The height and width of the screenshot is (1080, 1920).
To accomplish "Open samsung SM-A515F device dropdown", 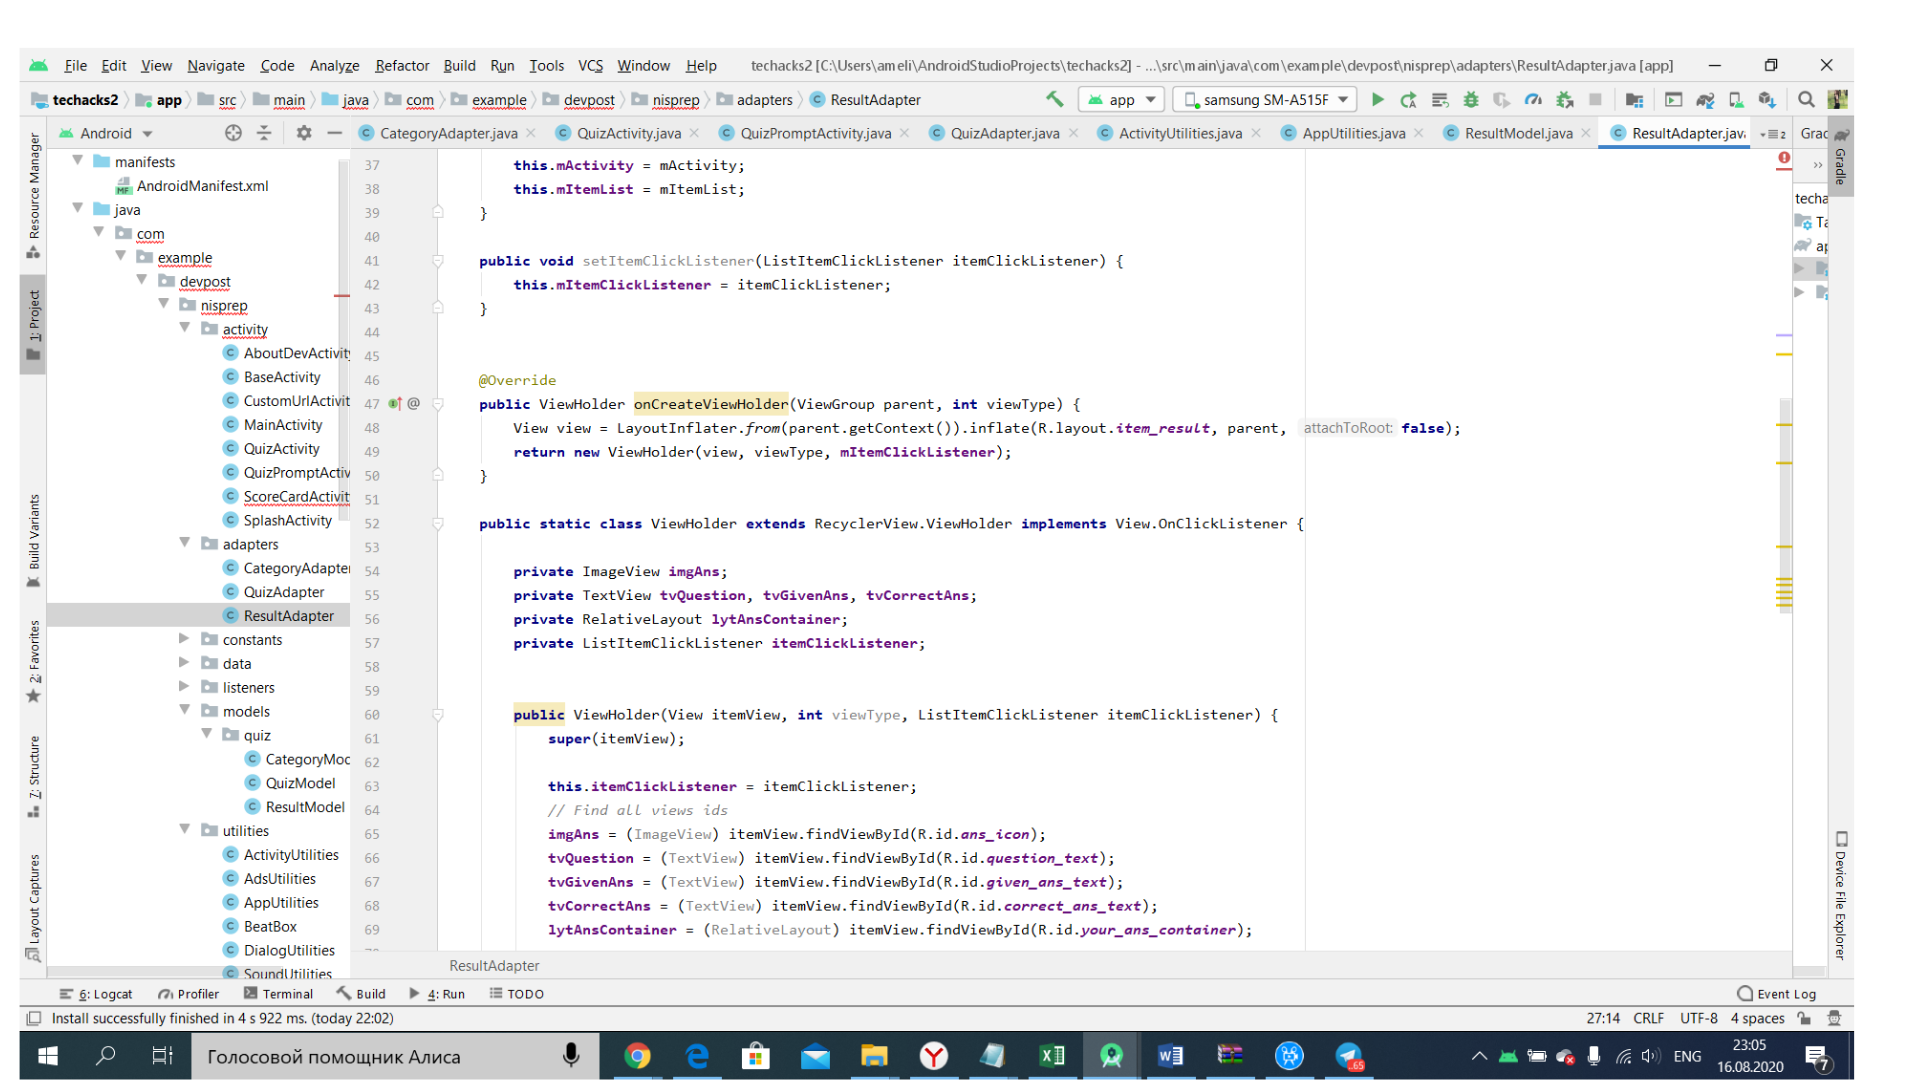I will 1265,99.
